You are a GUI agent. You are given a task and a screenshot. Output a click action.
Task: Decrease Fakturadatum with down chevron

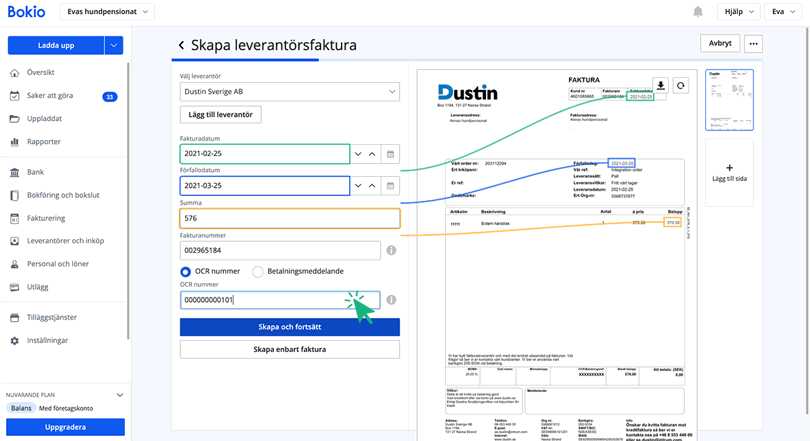[x=358, y=154]
